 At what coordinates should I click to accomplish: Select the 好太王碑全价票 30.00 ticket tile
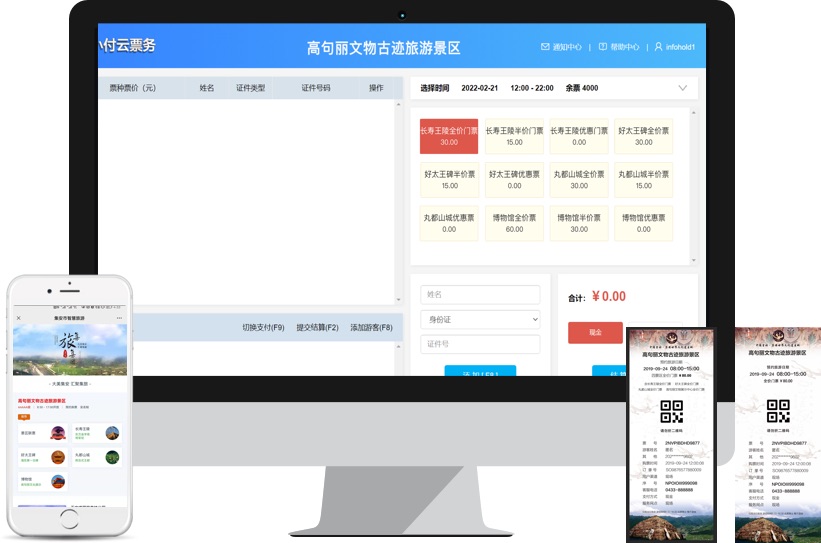(644, 136)
